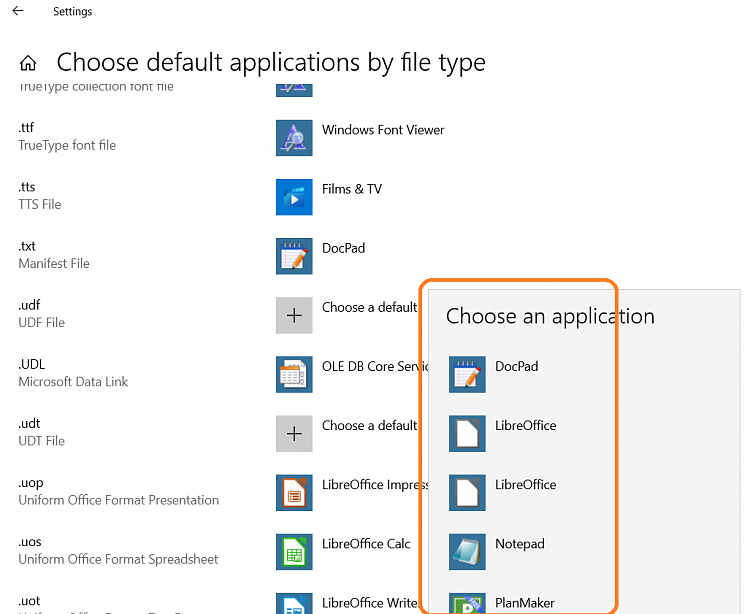Click the .uot extension text
Screen dimensions: 750x614
[x=29, y=601]
